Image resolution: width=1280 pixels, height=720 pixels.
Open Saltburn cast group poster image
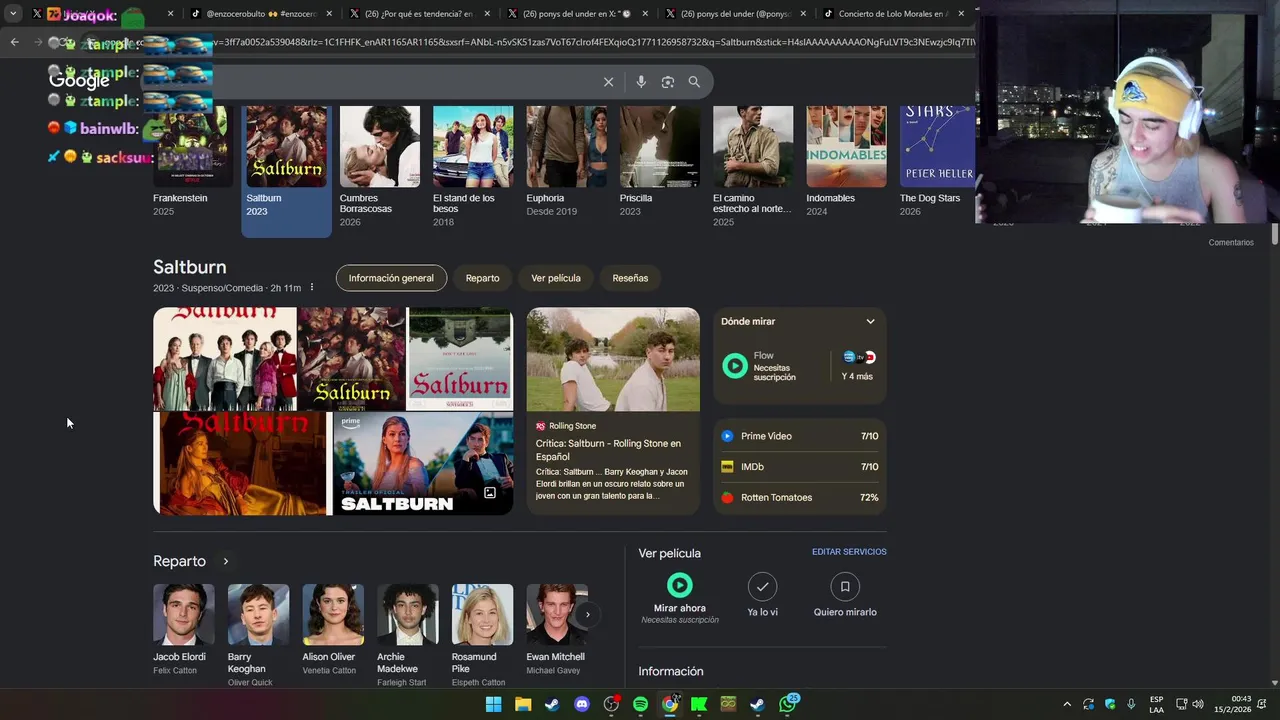225,359
